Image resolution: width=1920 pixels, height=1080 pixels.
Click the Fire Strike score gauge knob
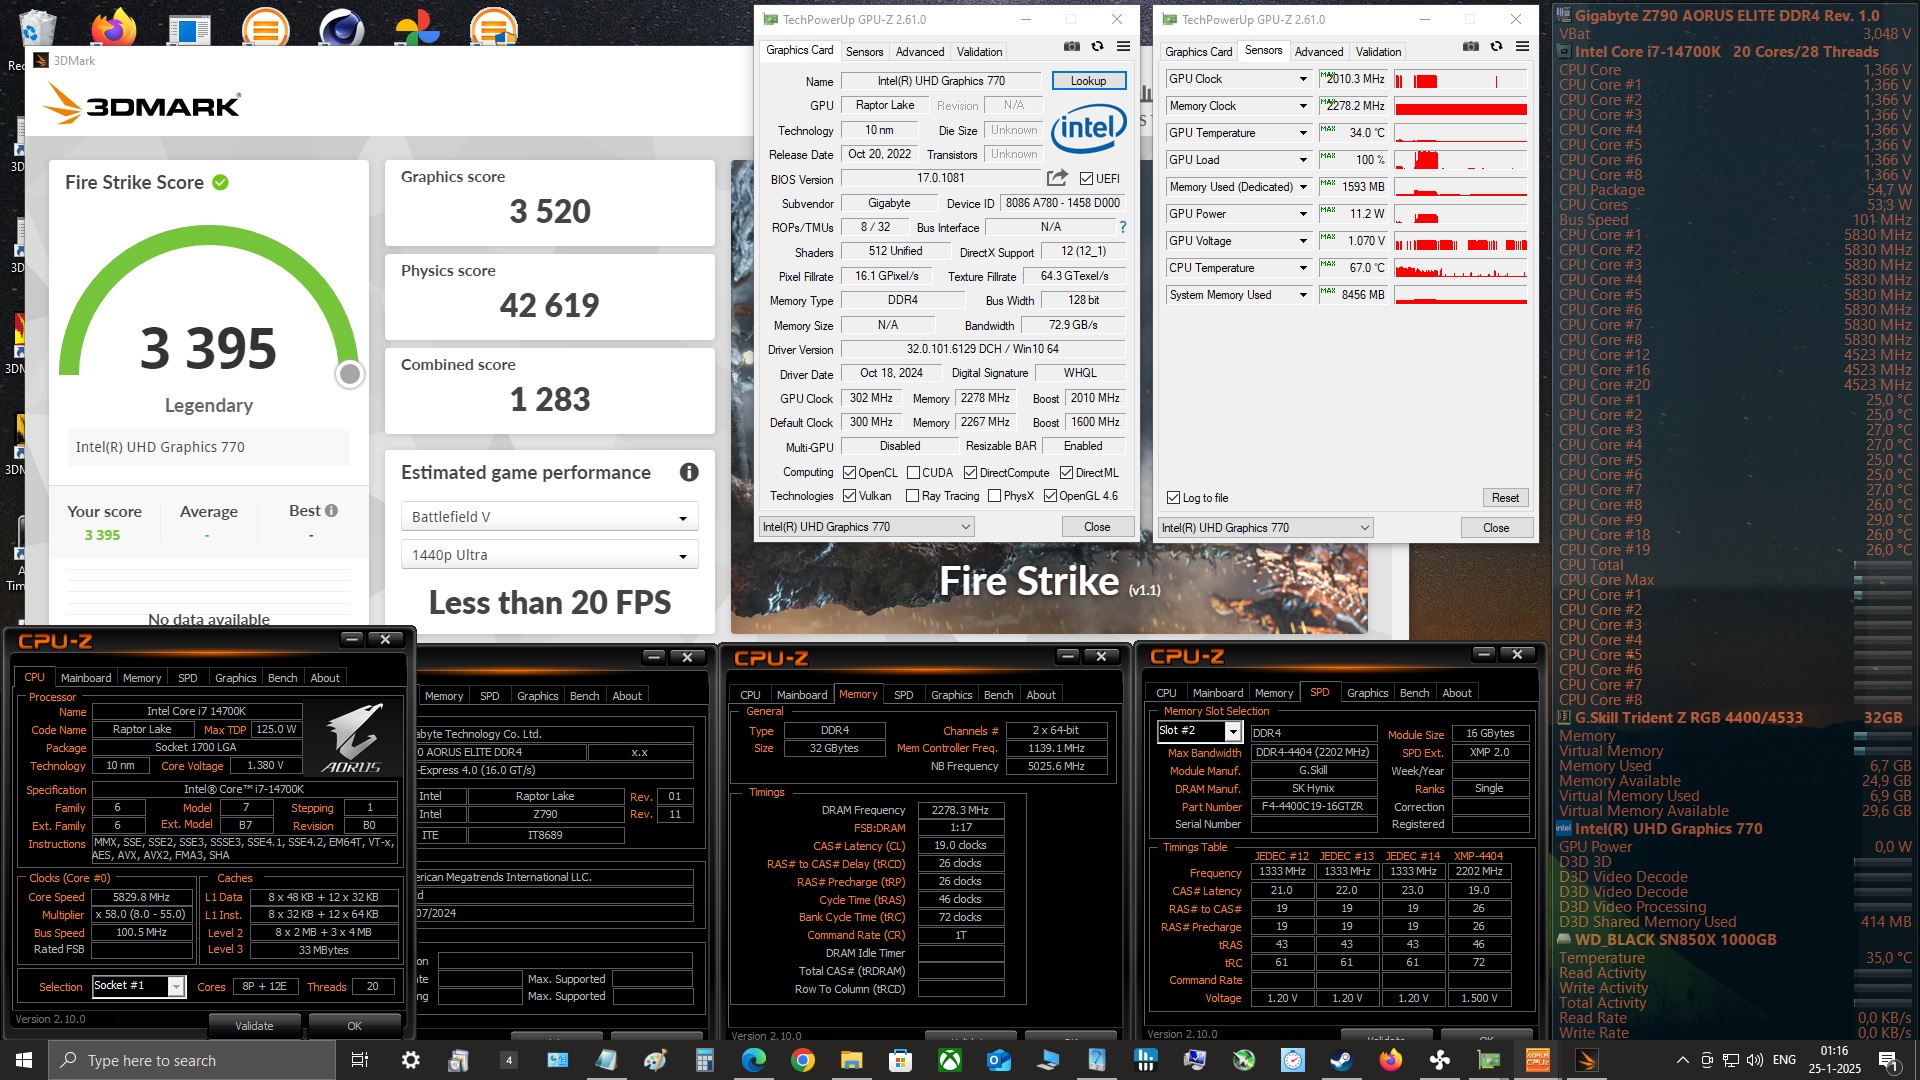click(x=349, y=374)
